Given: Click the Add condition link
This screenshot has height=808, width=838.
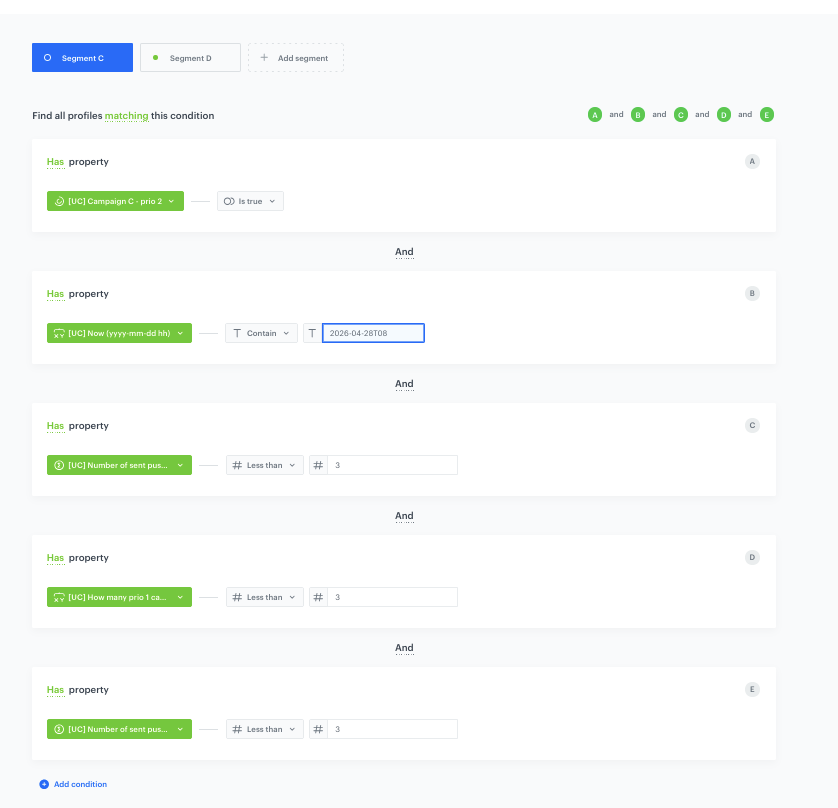Looking at the screenshot, I should (80, 784).
